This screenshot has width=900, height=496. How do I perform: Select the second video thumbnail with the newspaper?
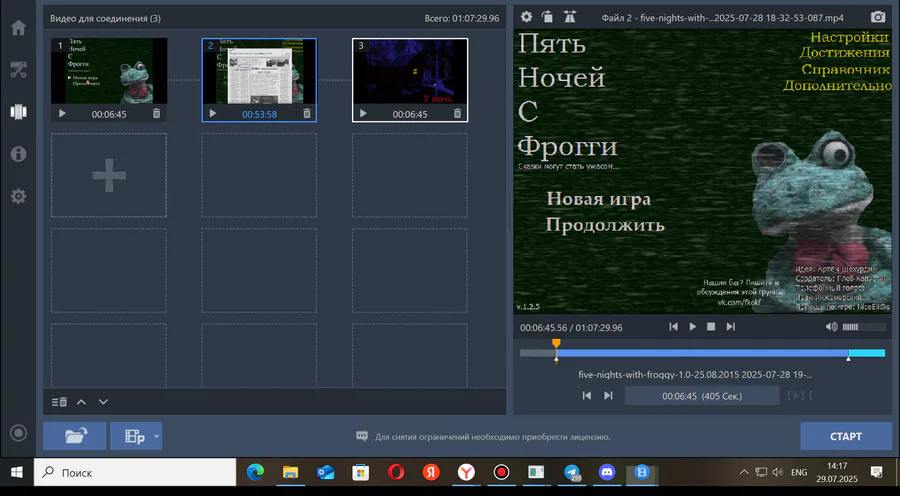pyautogui.click(x=259, y=71)
